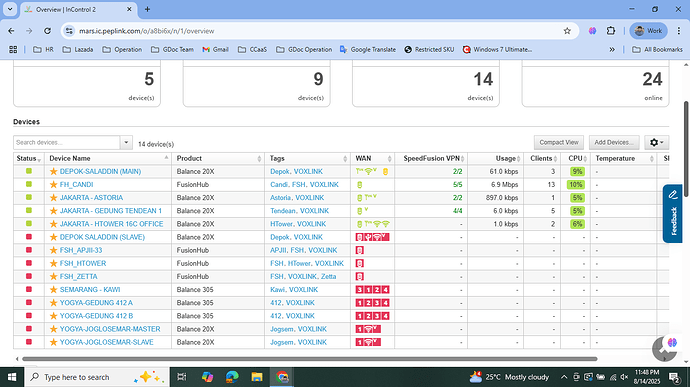Viewport: 690px width, 387px height.
Task: Reload the page with the refresh icon
Action: click(x=48, y=31)
